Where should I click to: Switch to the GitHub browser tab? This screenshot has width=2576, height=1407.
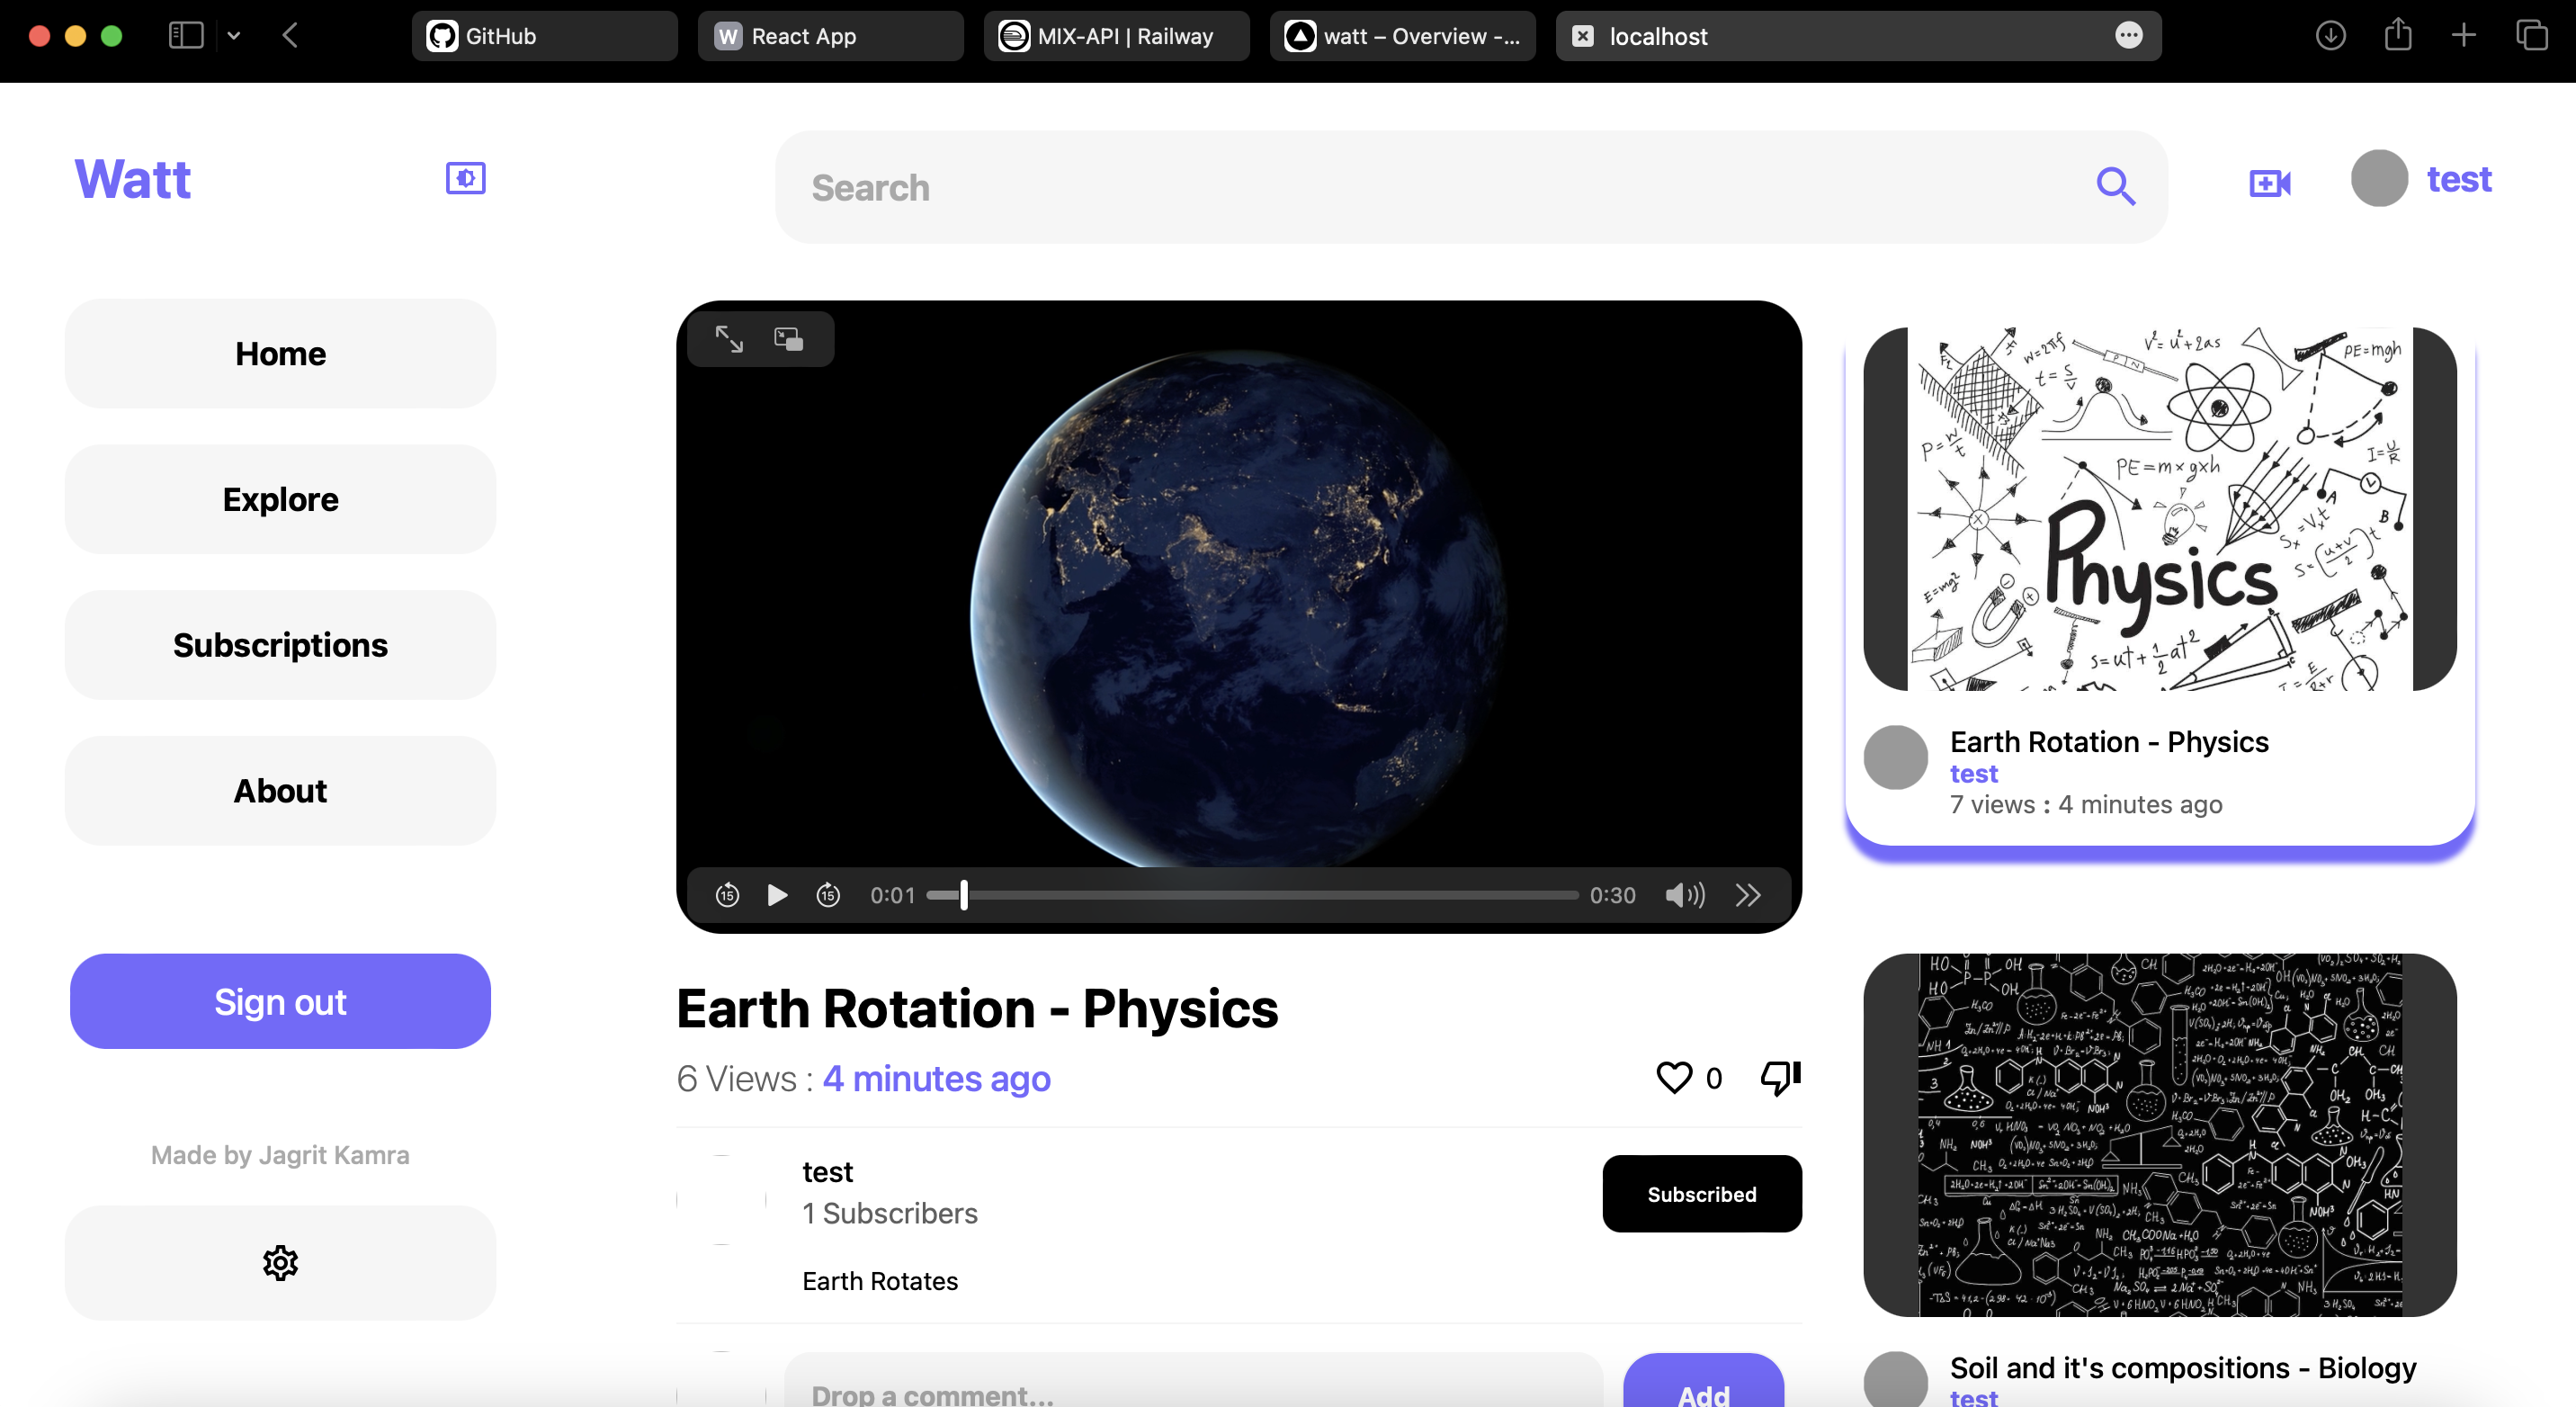pyautogui.click(x=544, y=35)
